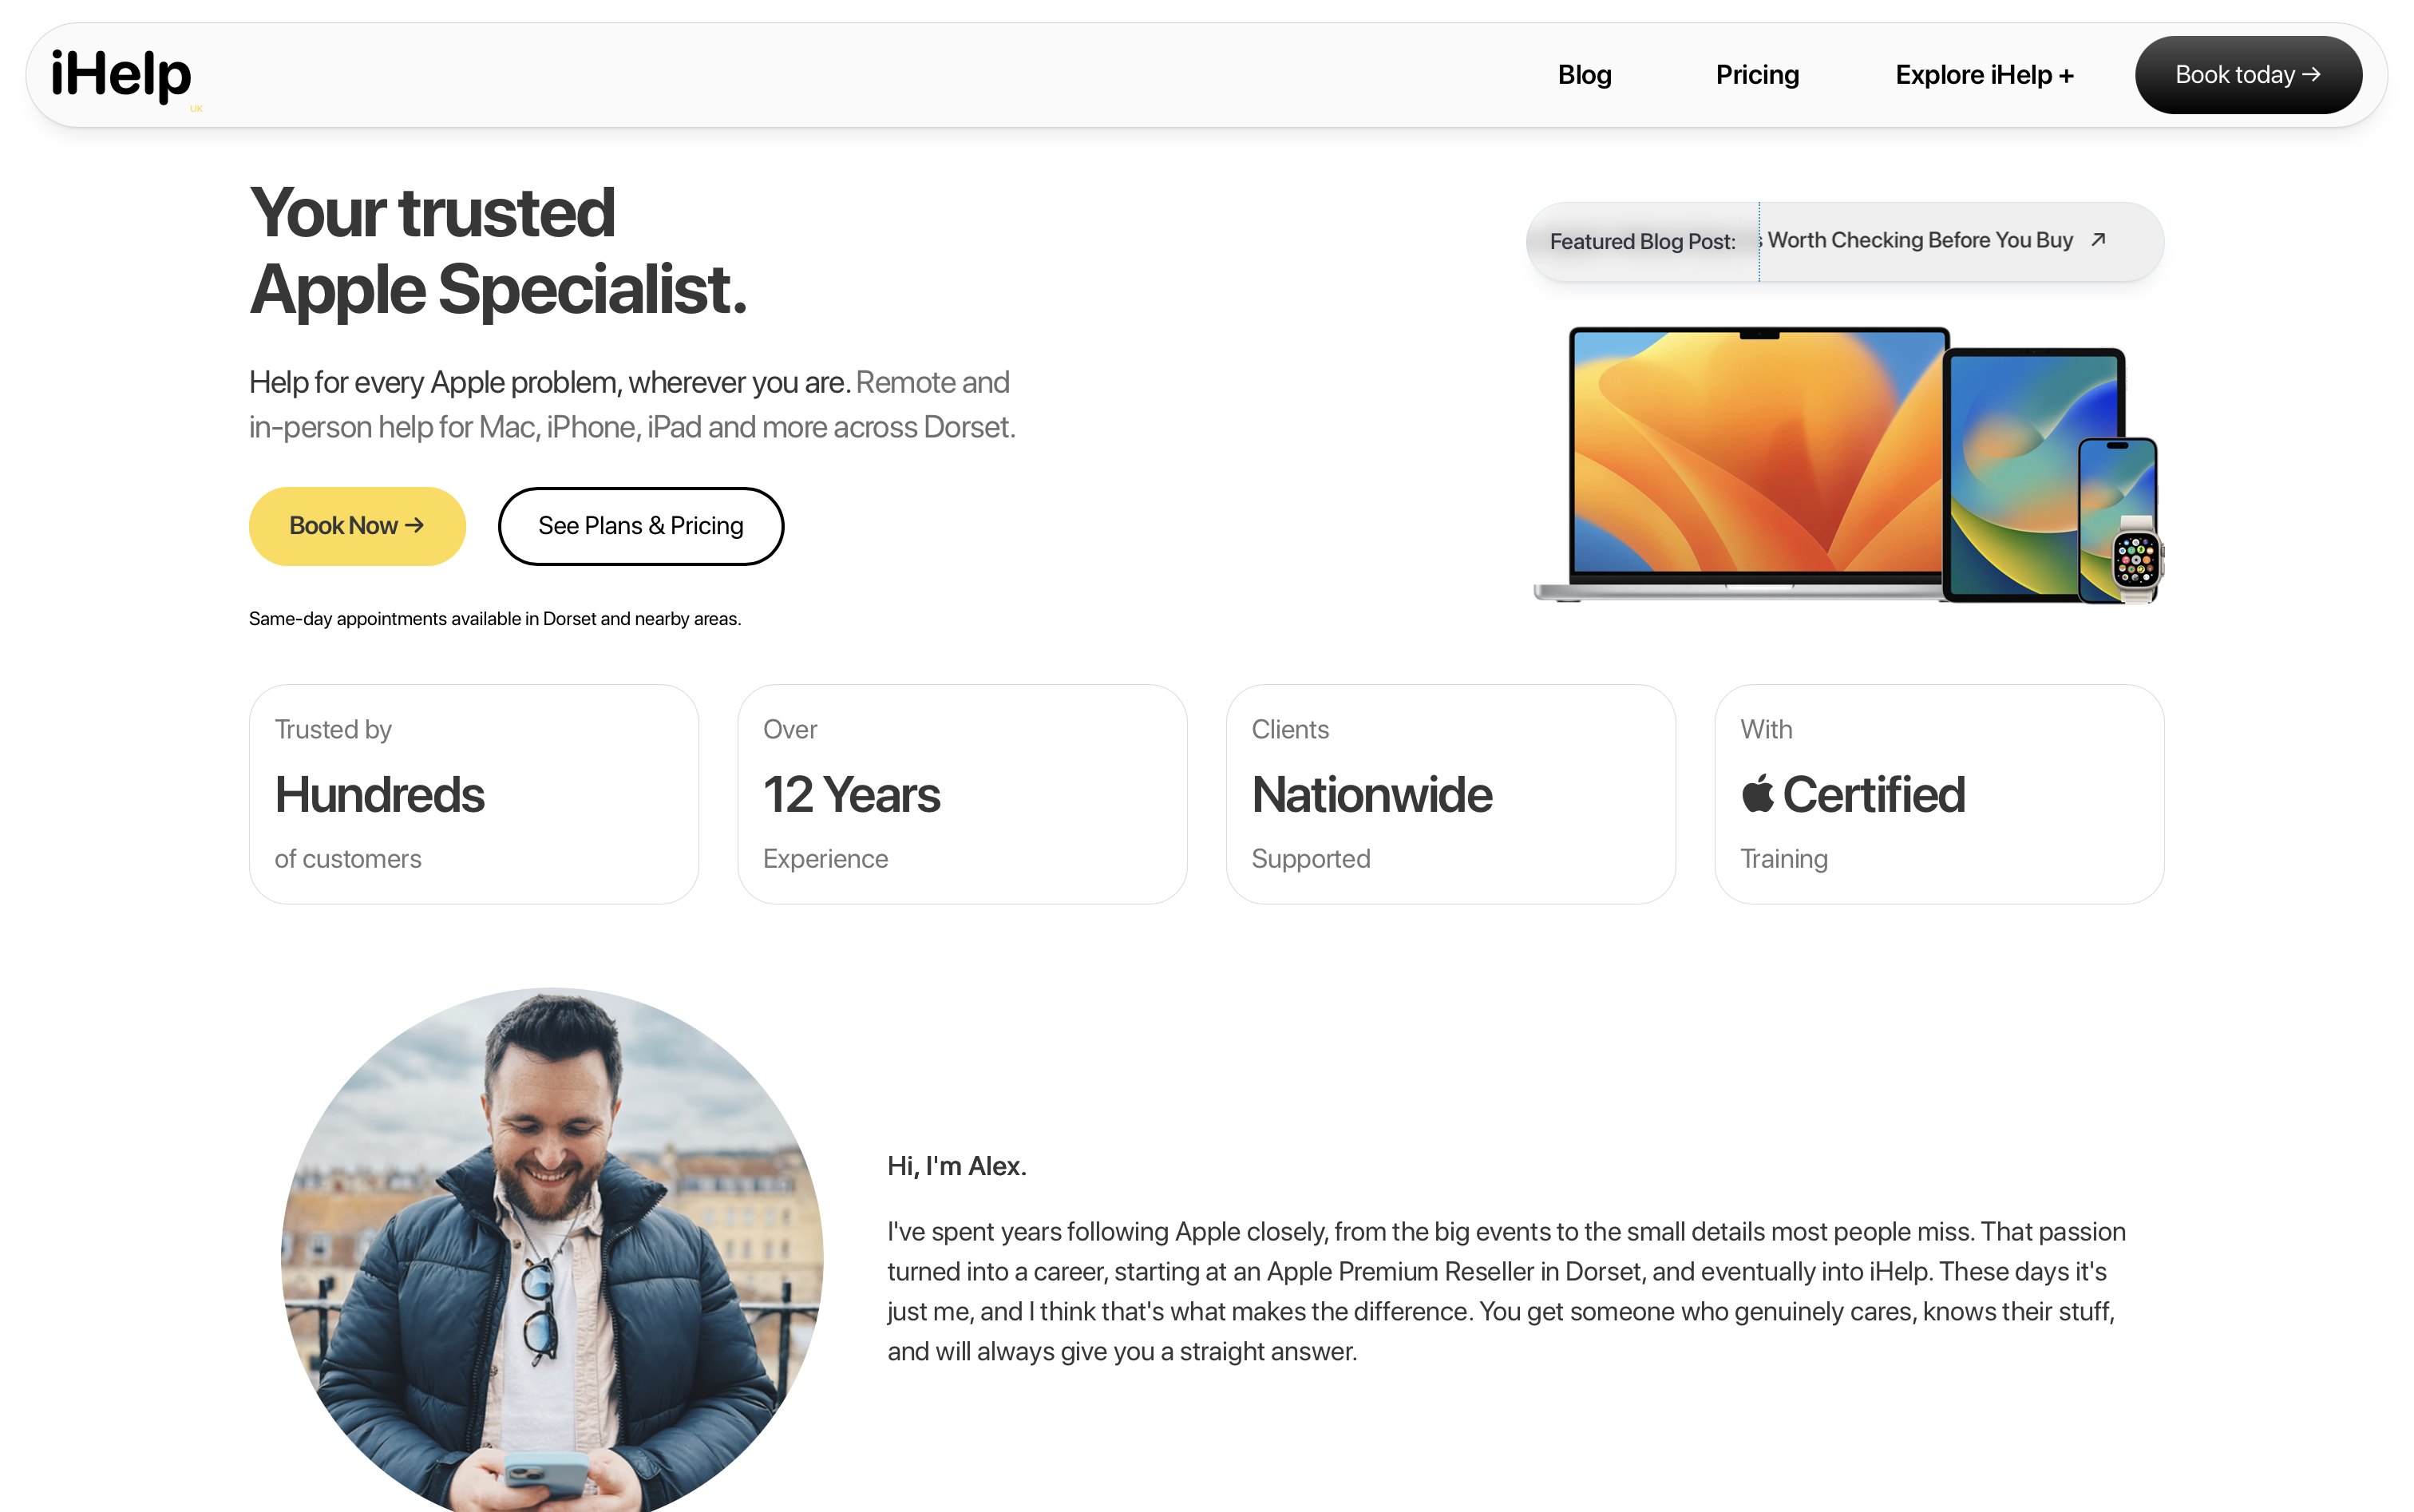Click the small UK tag below logo
Screen dimensions: 2414x1512
[196, 109]
